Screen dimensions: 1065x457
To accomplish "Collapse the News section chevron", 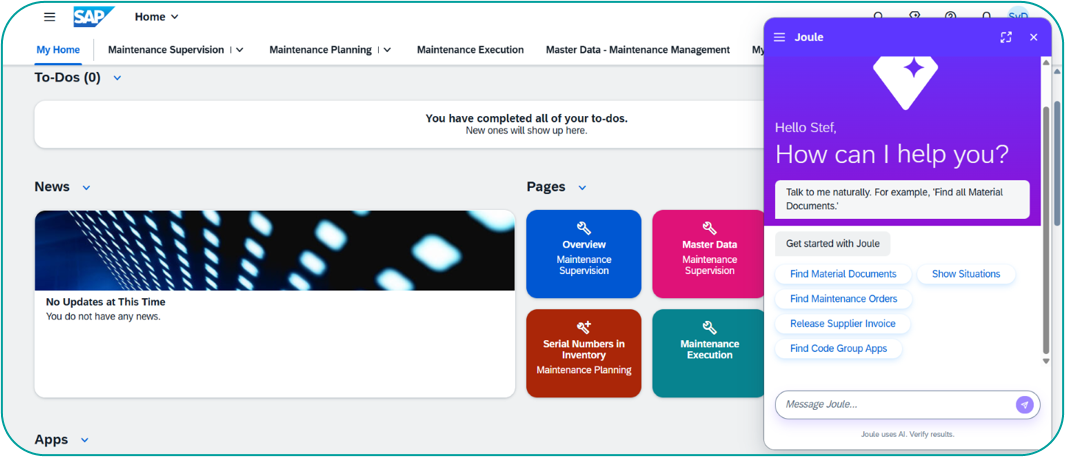I will pos(86,188).
